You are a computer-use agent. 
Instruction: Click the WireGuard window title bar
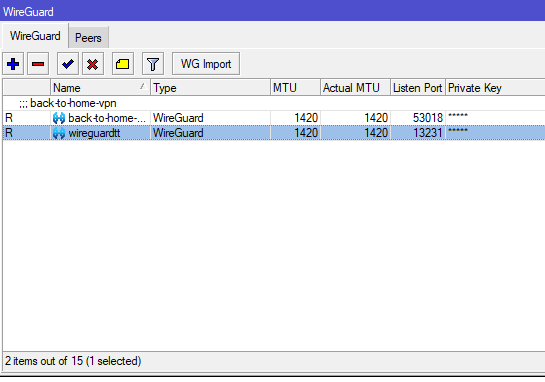272,11
